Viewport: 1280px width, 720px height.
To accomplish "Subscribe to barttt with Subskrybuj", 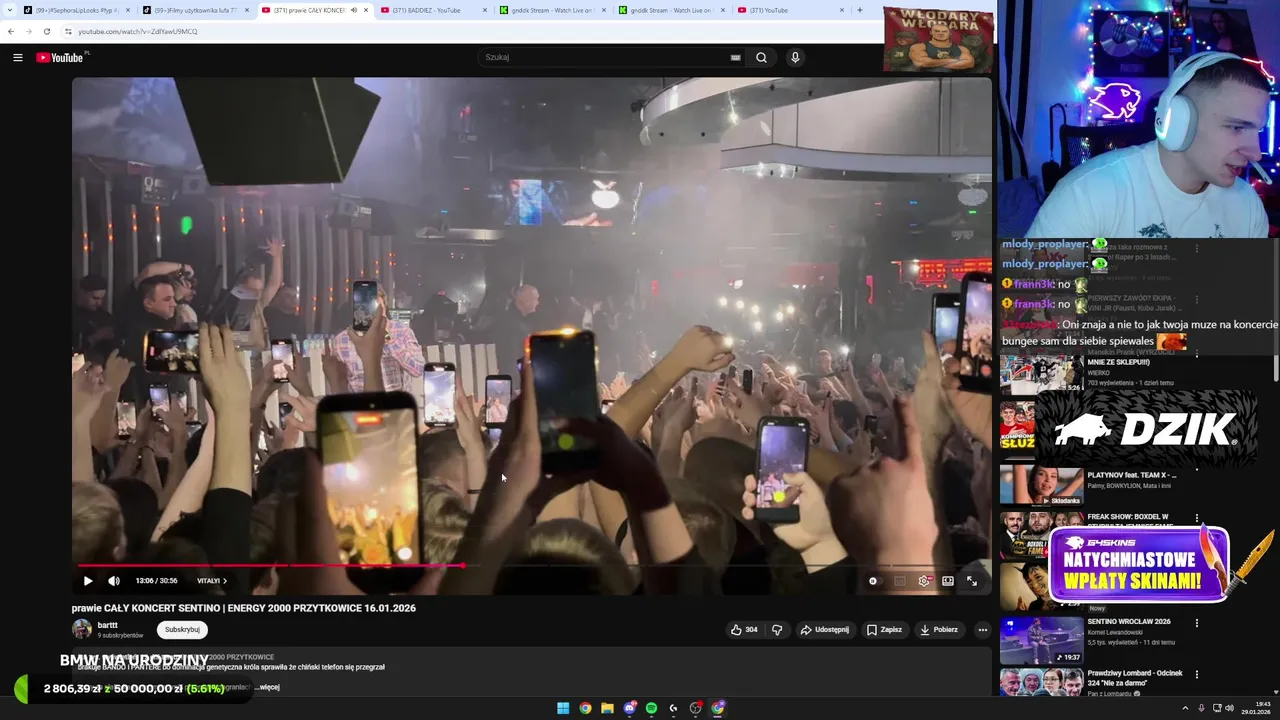I will click(x=182, y=630).
